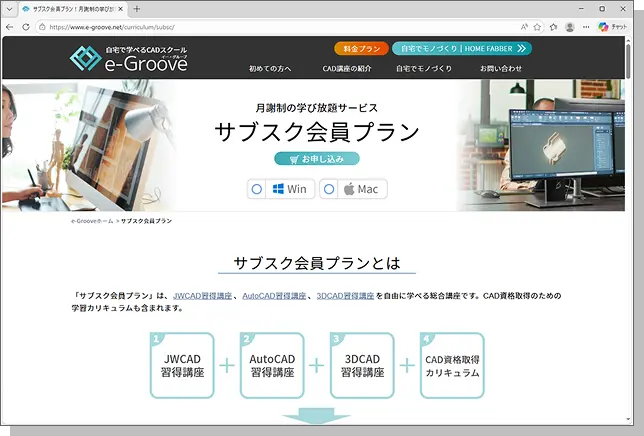Open the AutoCAD習得講座 text link
Viewport: 644px width, 436px height.
[274, 296]
